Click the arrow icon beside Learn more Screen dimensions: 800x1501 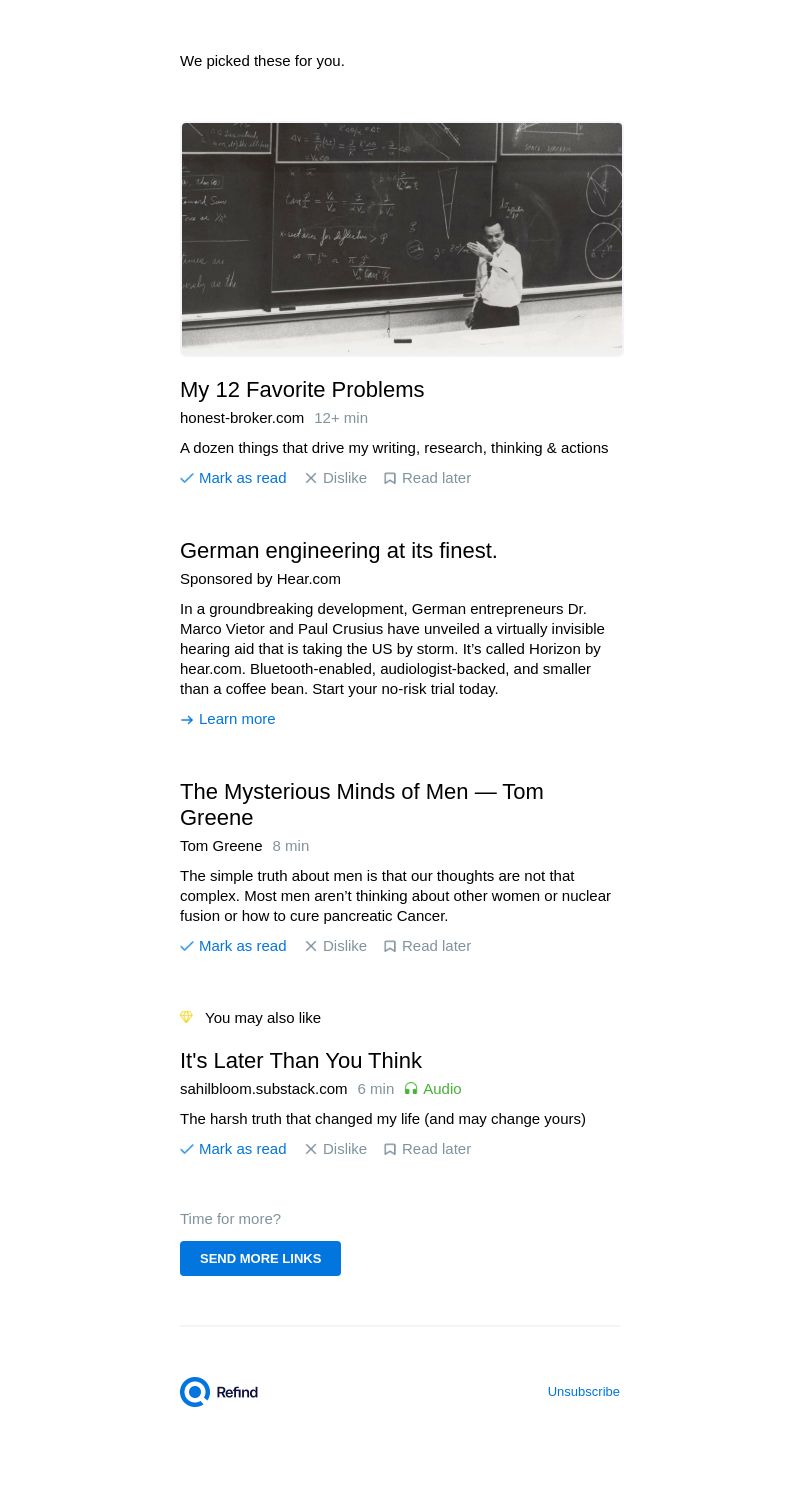[187, 720]
